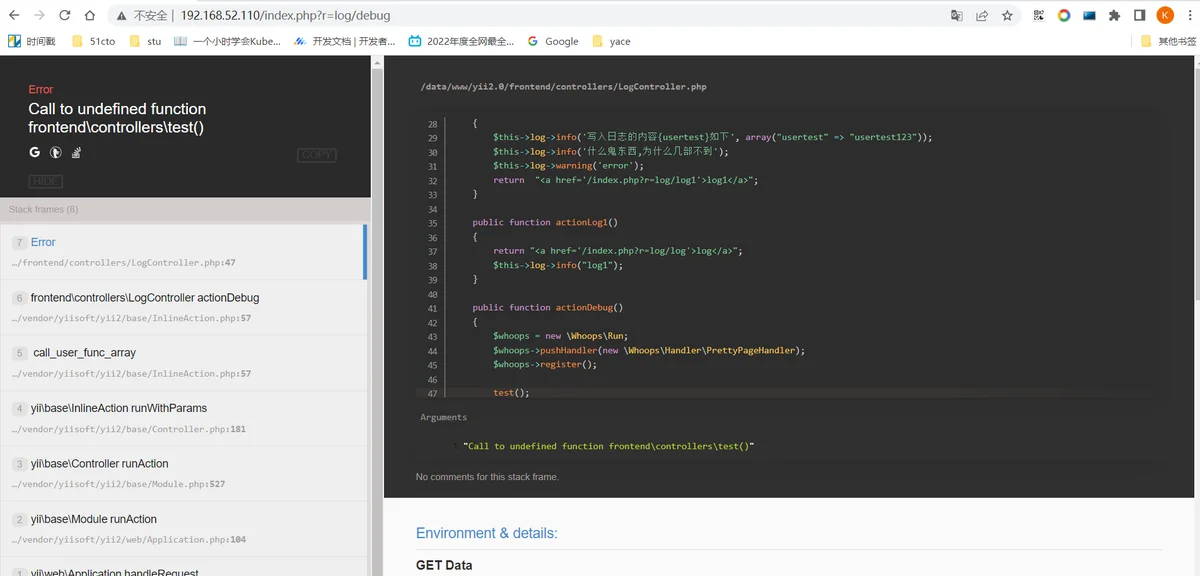Click the actionDebug function declaration line
Image resolution: width=1200 pixels, height=576 pixels.
[x=548, y=308]
